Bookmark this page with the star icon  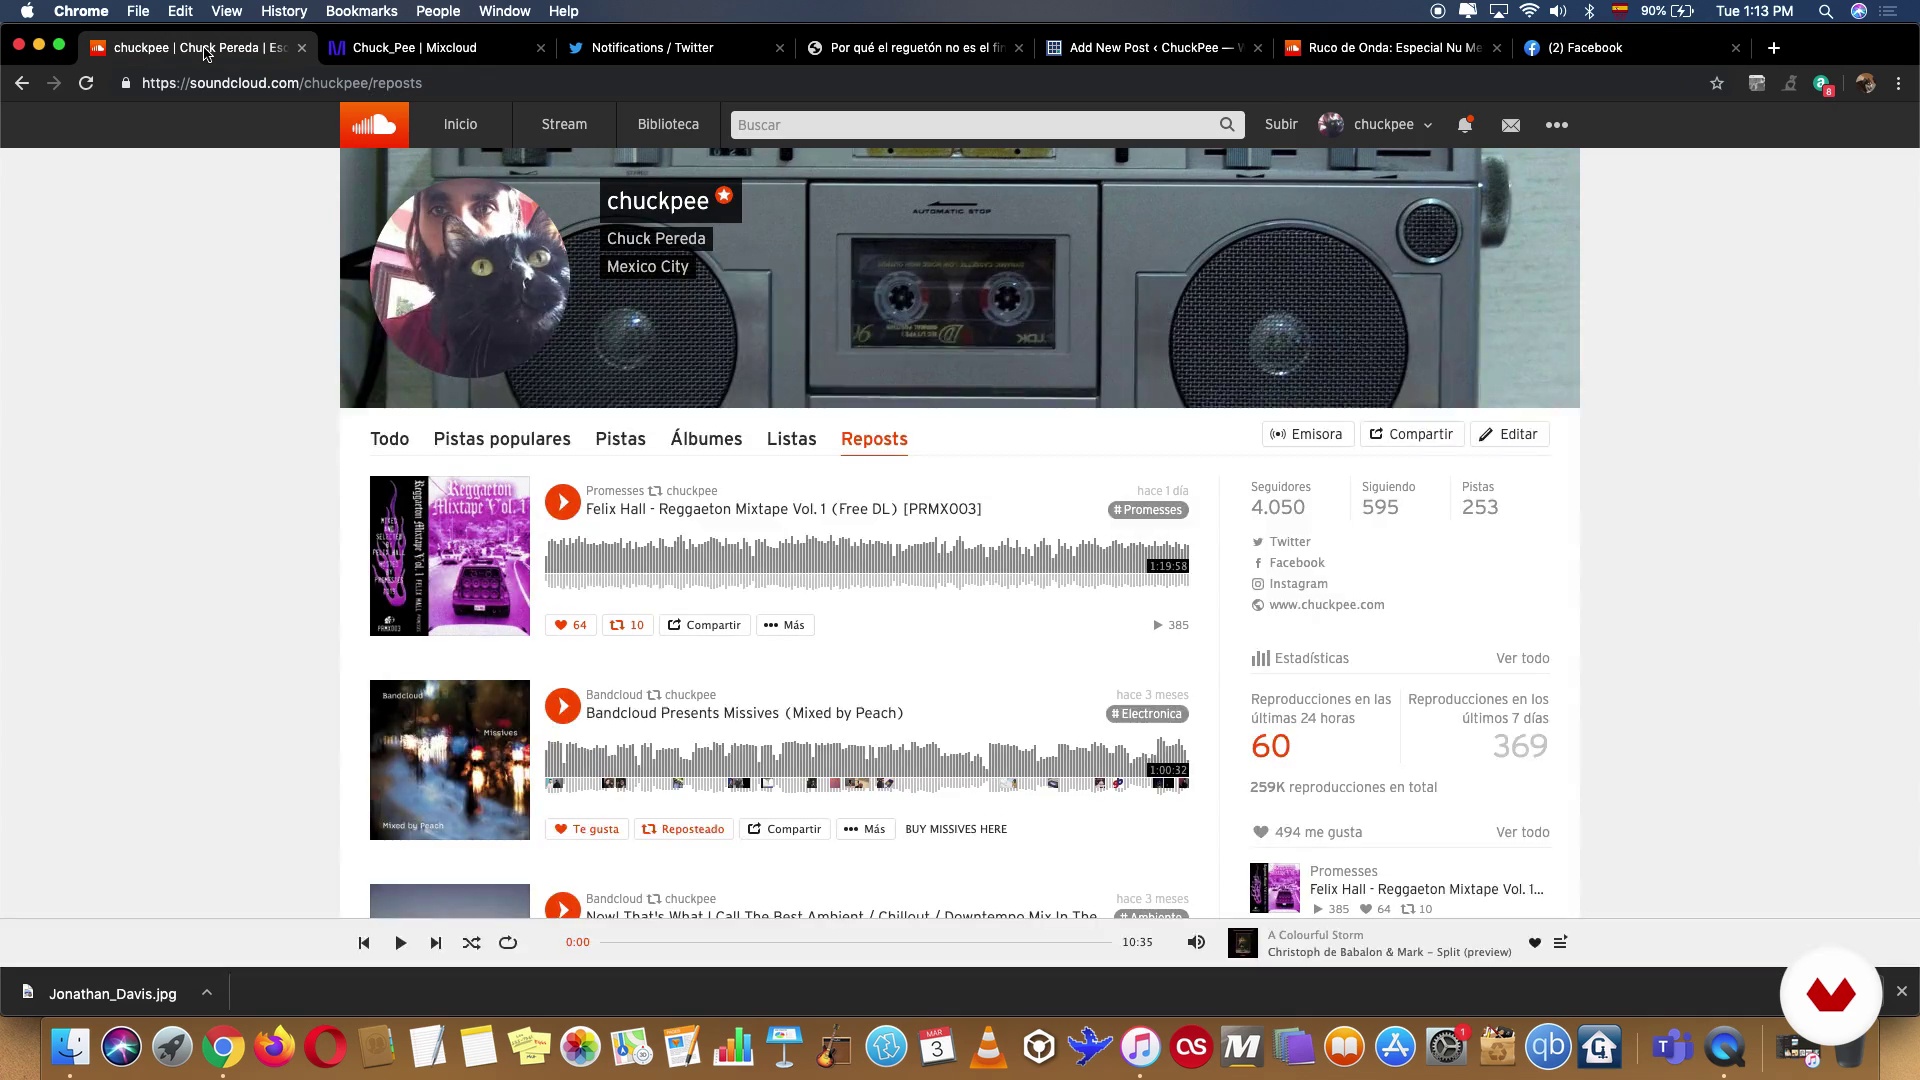click(x=1717, y=83)
